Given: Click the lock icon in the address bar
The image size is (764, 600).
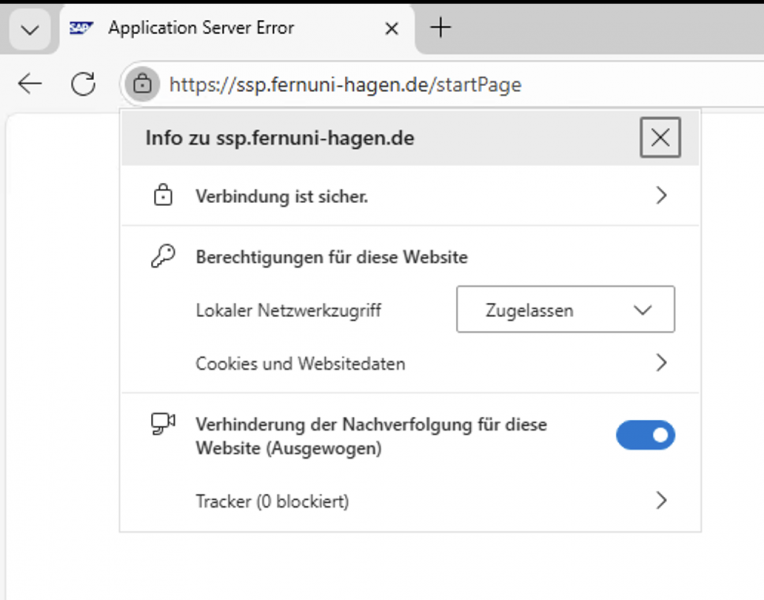Looking at the screenshot, I should [143, 84].
